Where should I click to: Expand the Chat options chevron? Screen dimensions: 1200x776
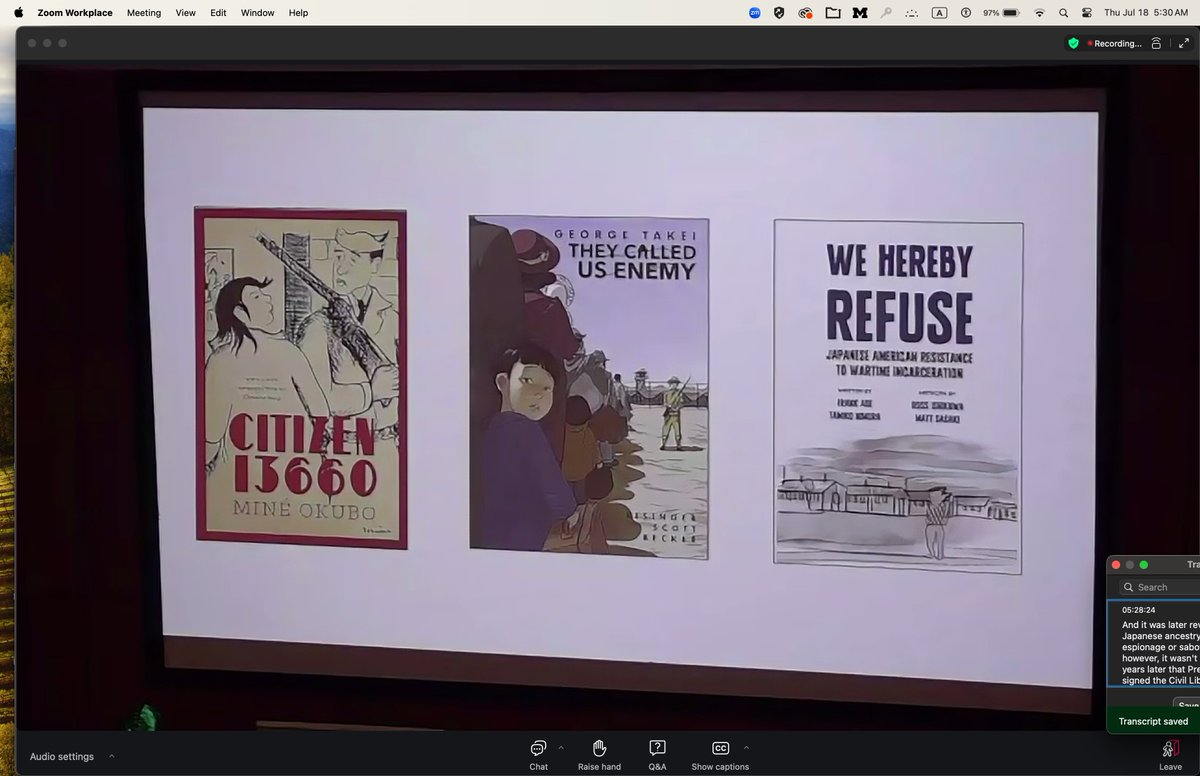pyautogui.click(x=561, y=747)
